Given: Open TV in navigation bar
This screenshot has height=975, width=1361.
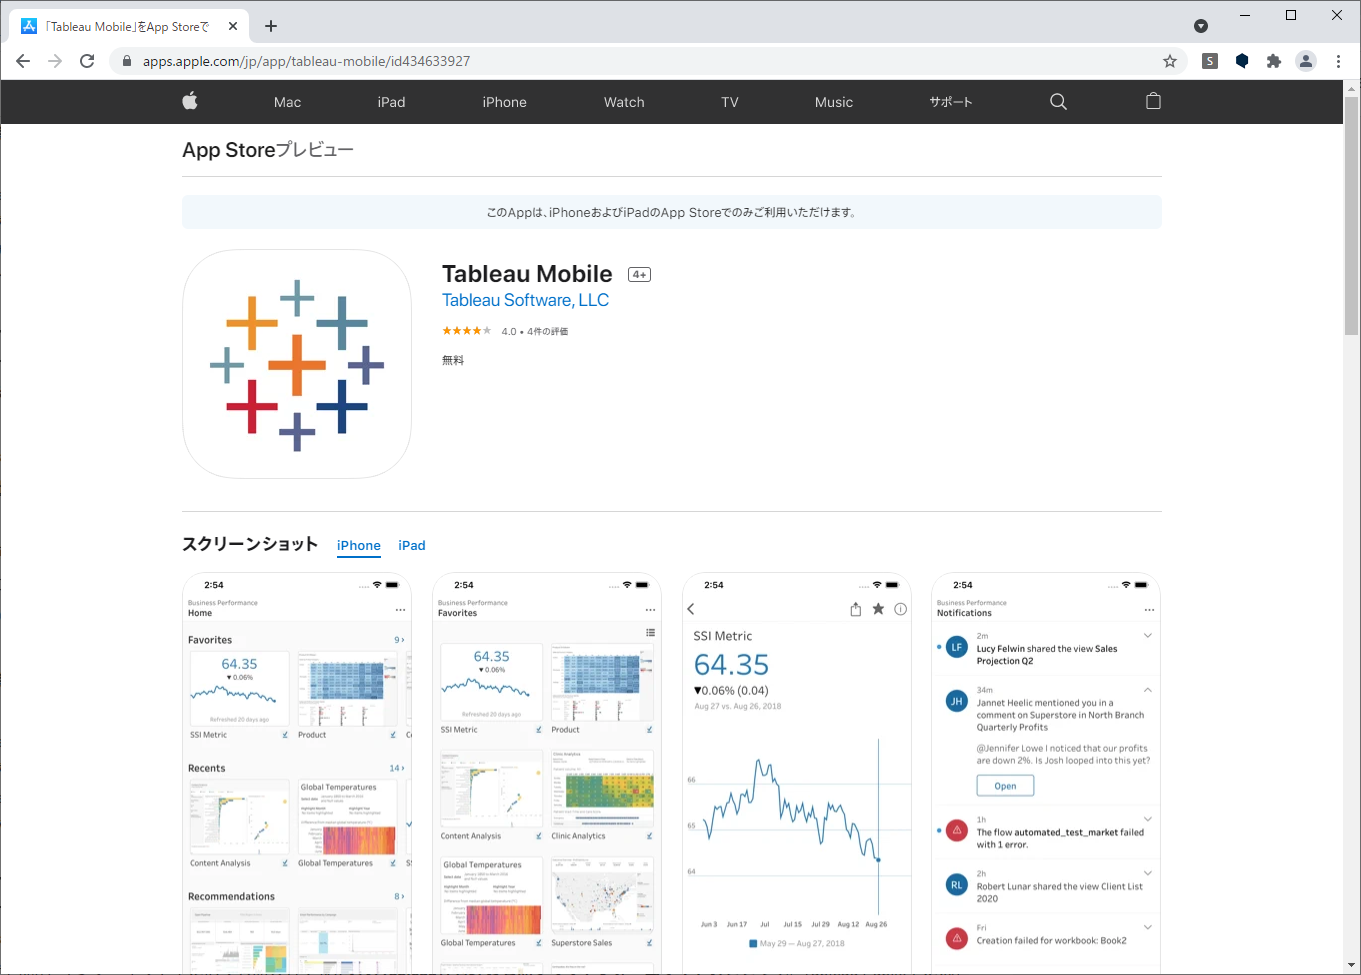Looking at the screenshot, I should (730, 102).
